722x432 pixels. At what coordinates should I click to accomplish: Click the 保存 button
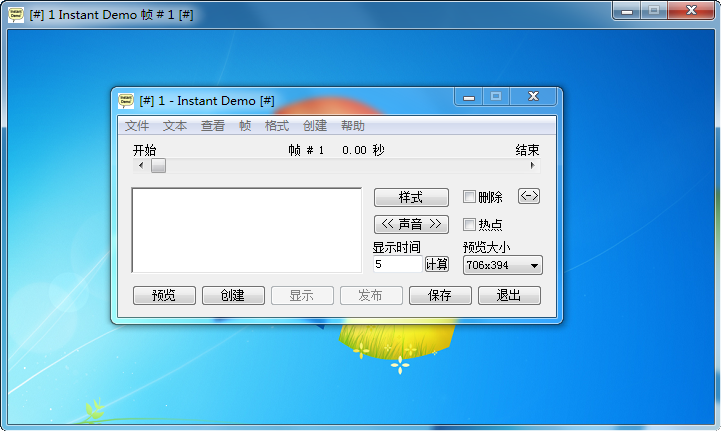[x=440, y=296]
